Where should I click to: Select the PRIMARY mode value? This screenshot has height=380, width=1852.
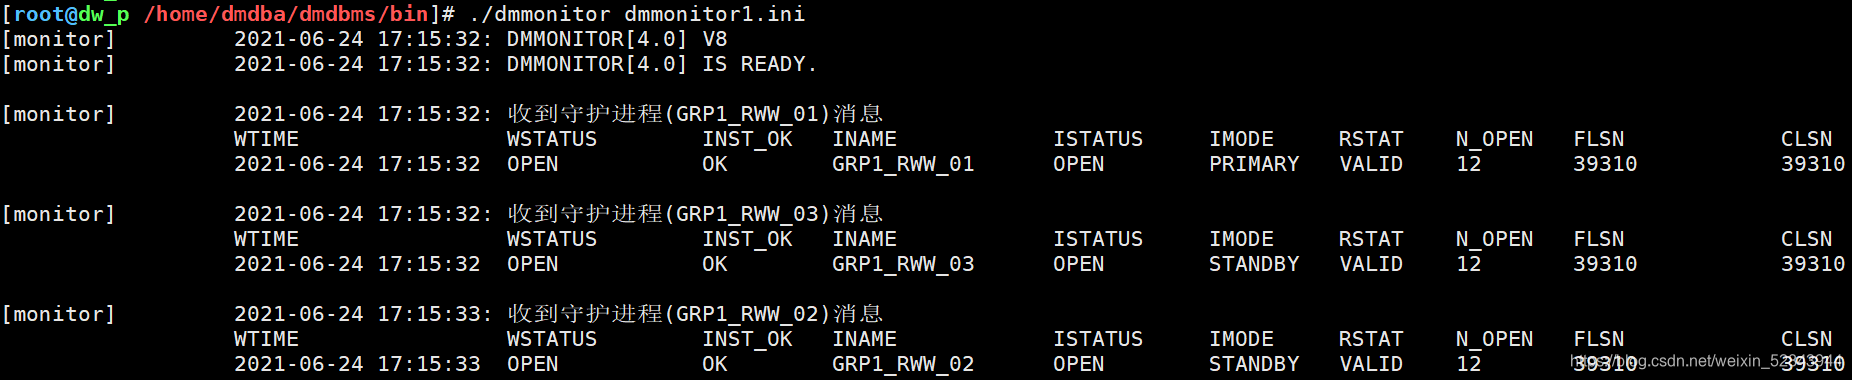[x=1254, y=164]
